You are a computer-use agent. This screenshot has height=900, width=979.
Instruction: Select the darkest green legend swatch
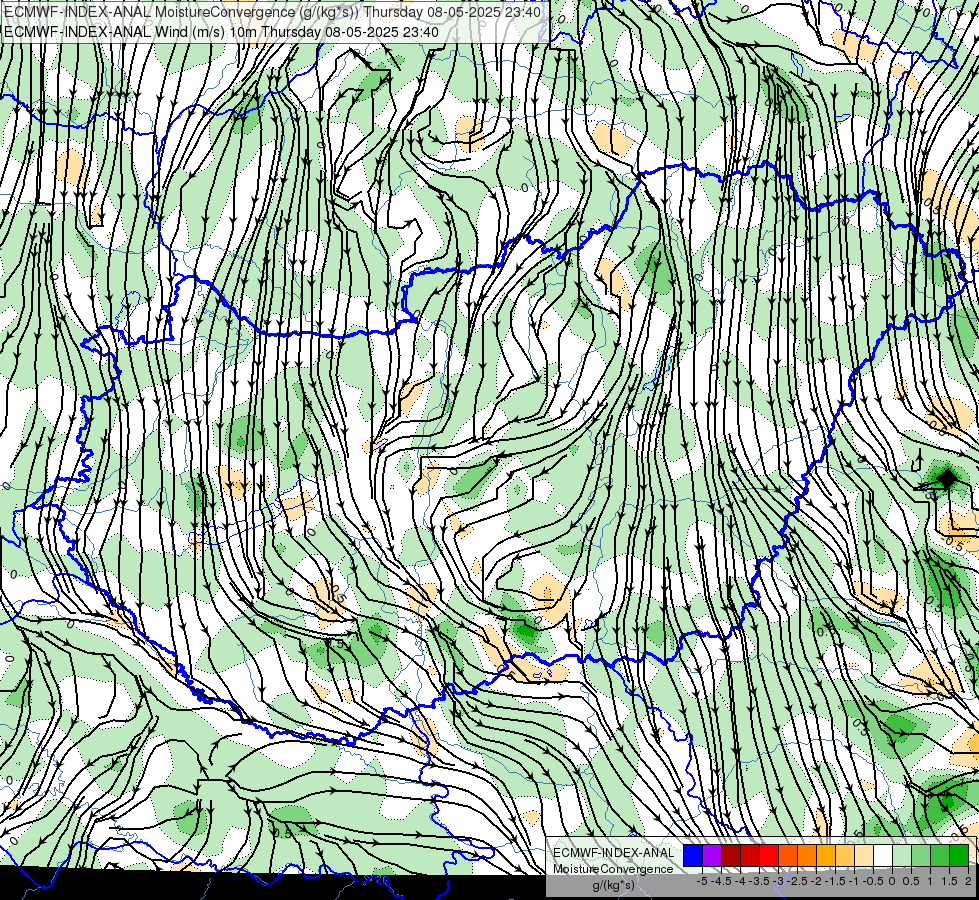pos(959,855)
